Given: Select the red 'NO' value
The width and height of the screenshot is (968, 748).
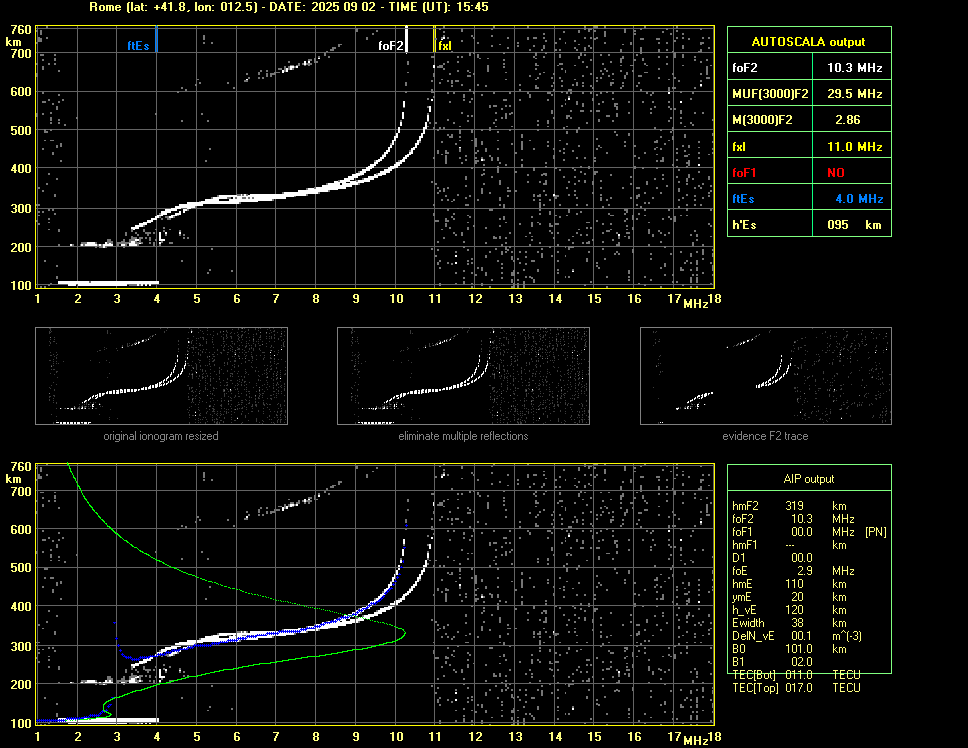Looking at the screenshot, I should [836, 173].
